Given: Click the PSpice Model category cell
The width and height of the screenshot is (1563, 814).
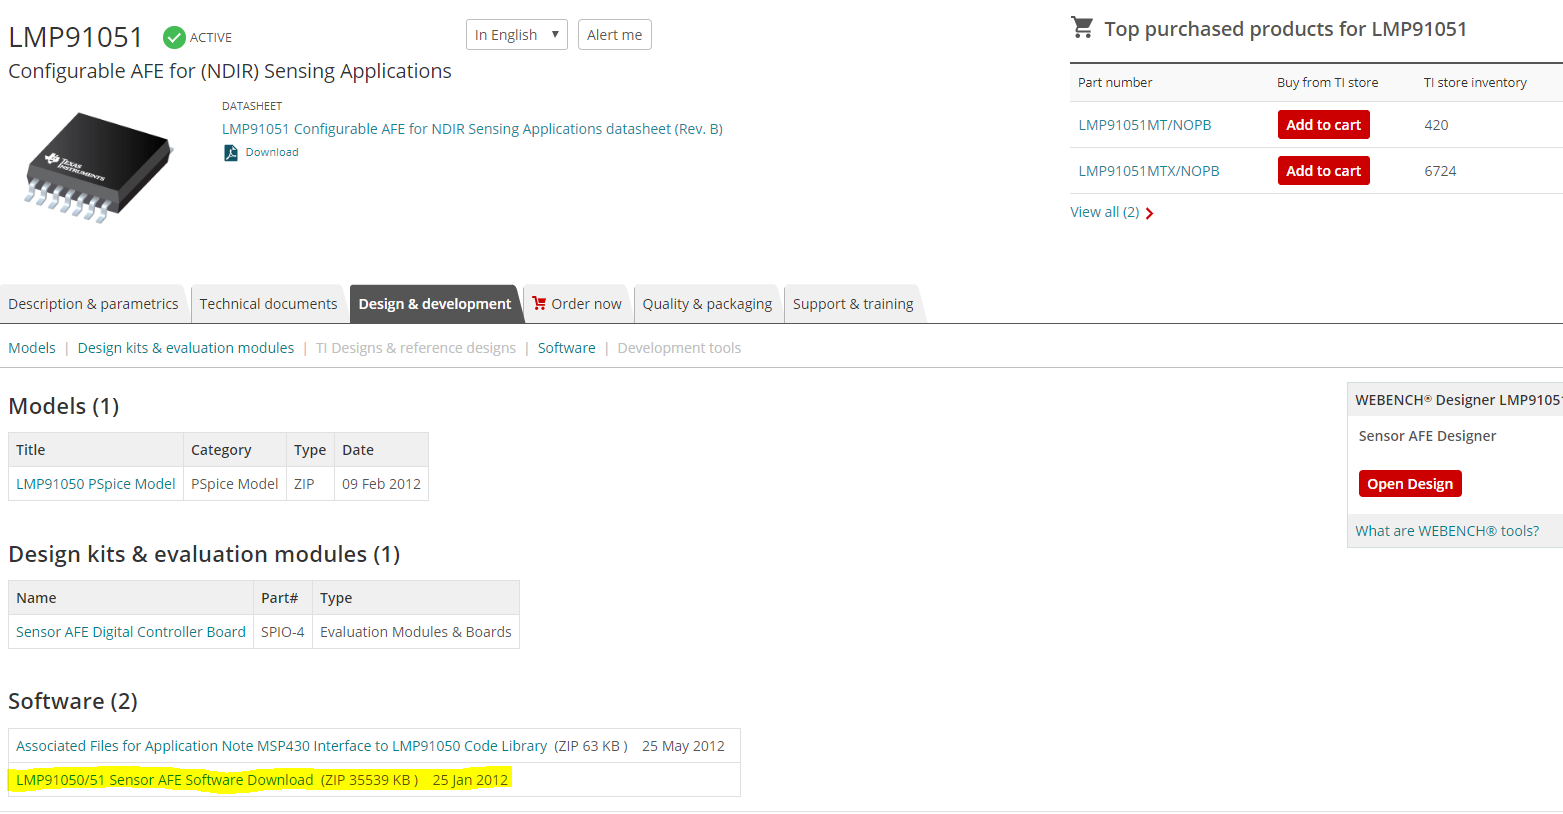Looking at the screenshot, I should (x=234, y=484).
